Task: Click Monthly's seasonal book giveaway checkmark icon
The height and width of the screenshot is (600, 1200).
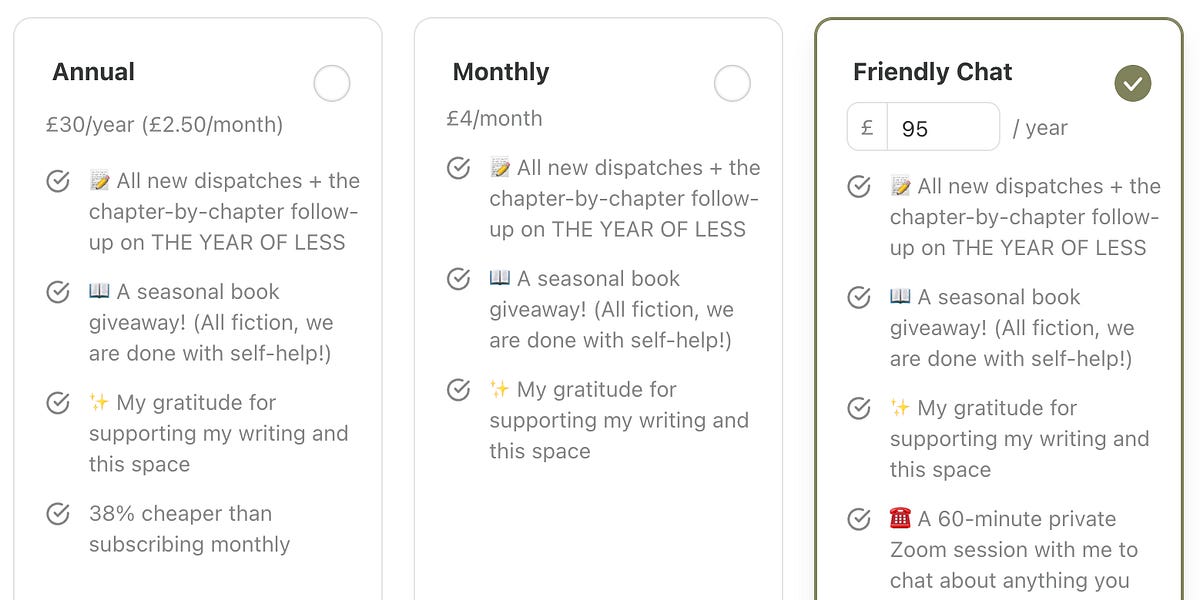Action: point(458,279)
